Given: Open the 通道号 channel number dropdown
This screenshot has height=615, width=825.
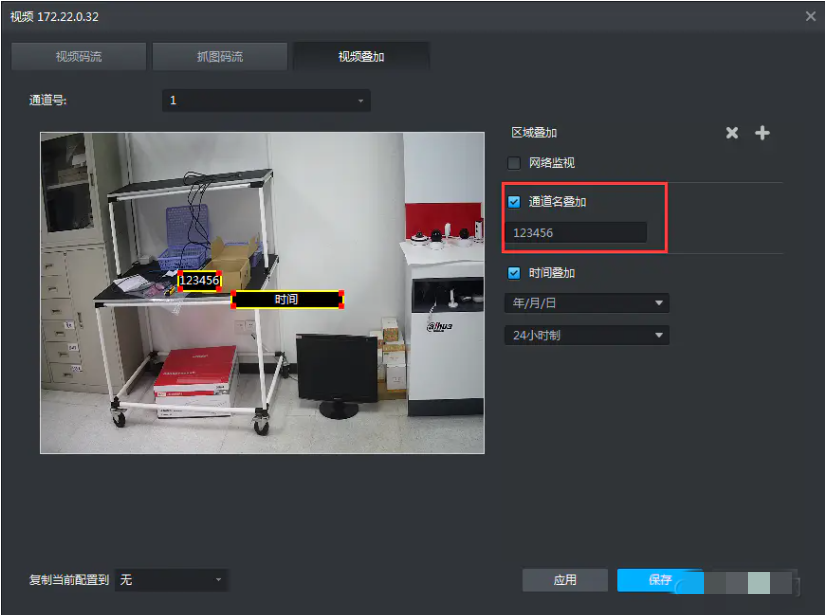Looking at the screenshot, I should (x=265, y=100).
